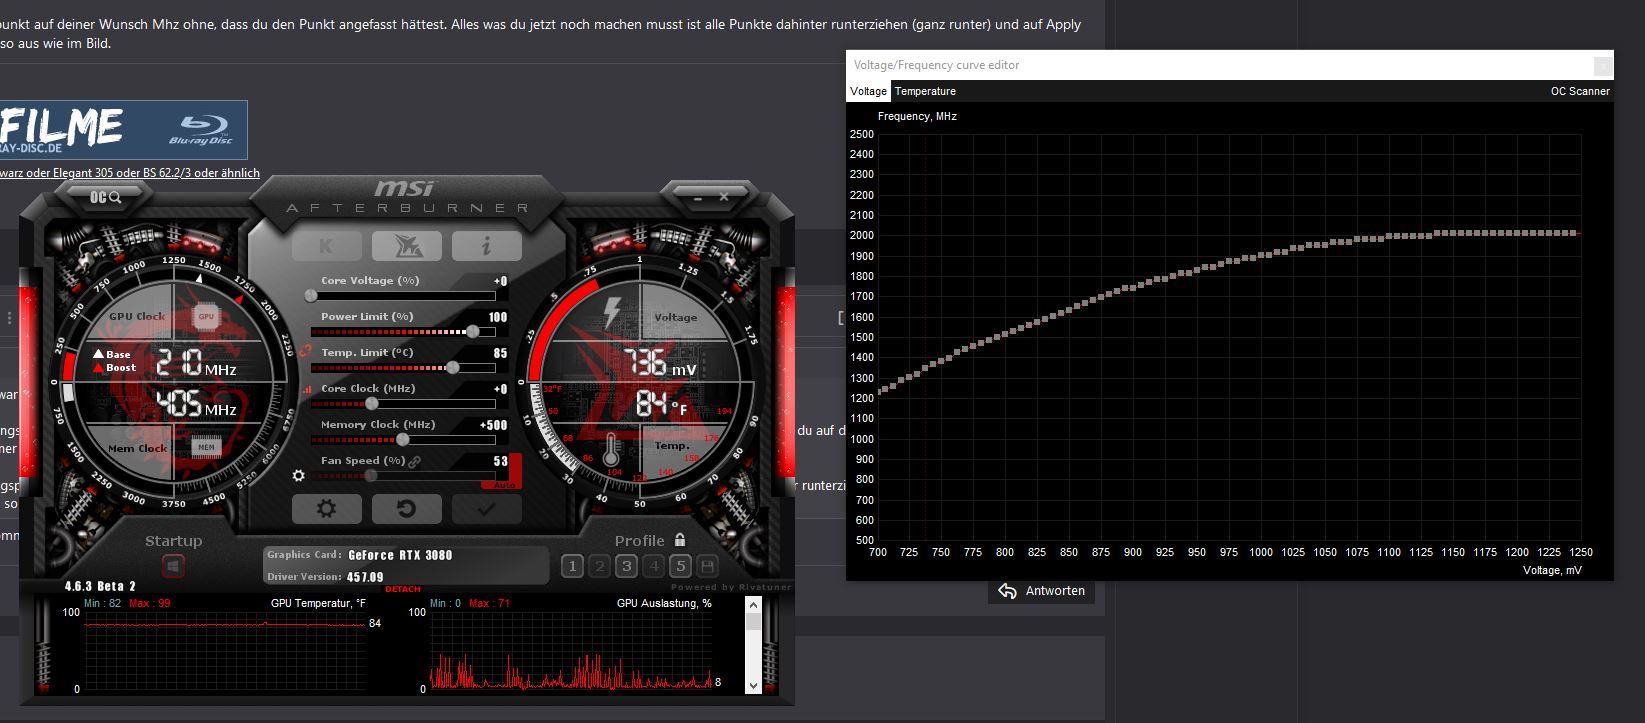Click the MSI dragon logo button
1645x723 pixels.
[406, 246]
